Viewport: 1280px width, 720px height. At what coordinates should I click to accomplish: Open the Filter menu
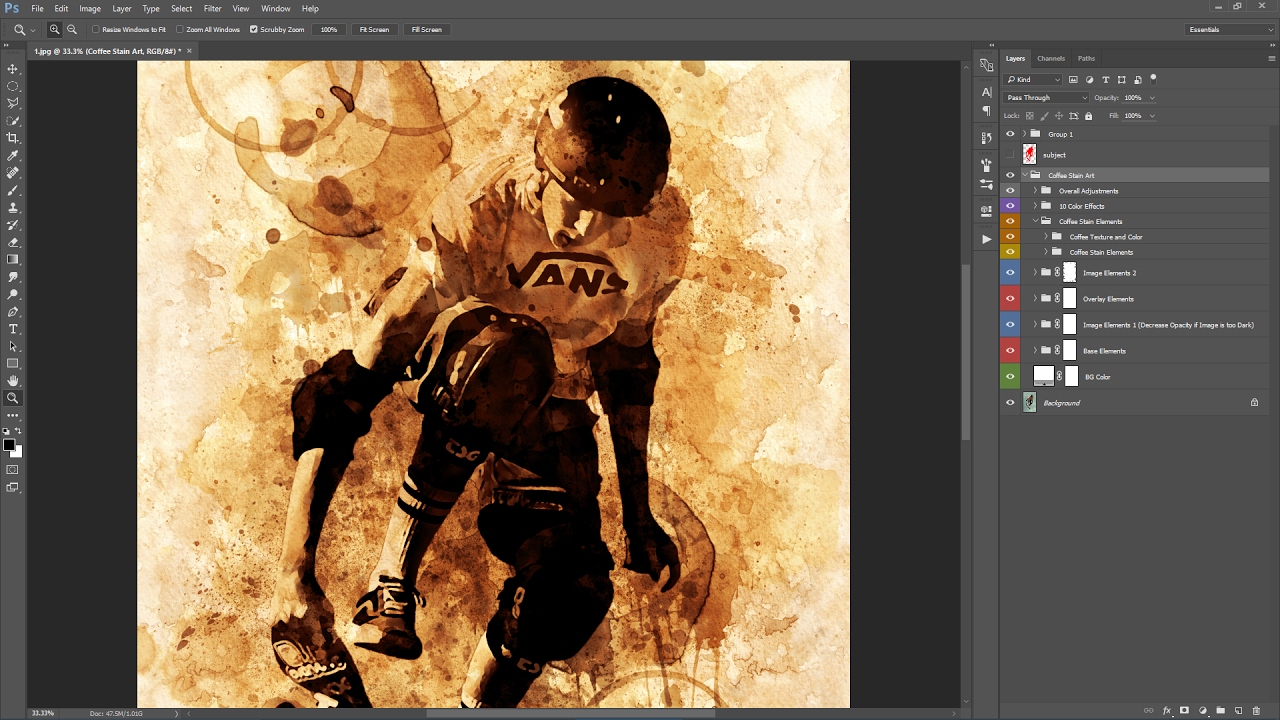pos(212,9)
